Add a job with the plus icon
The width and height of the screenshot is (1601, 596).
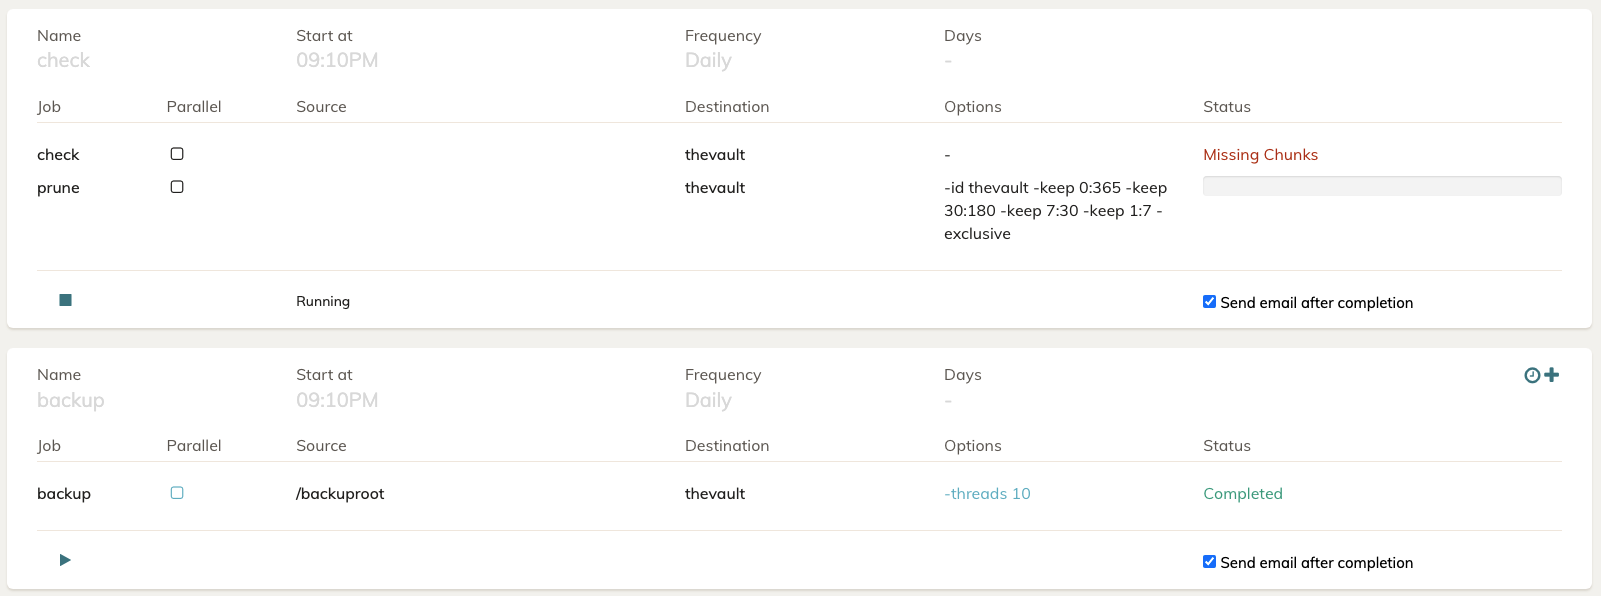(1552, 374)
